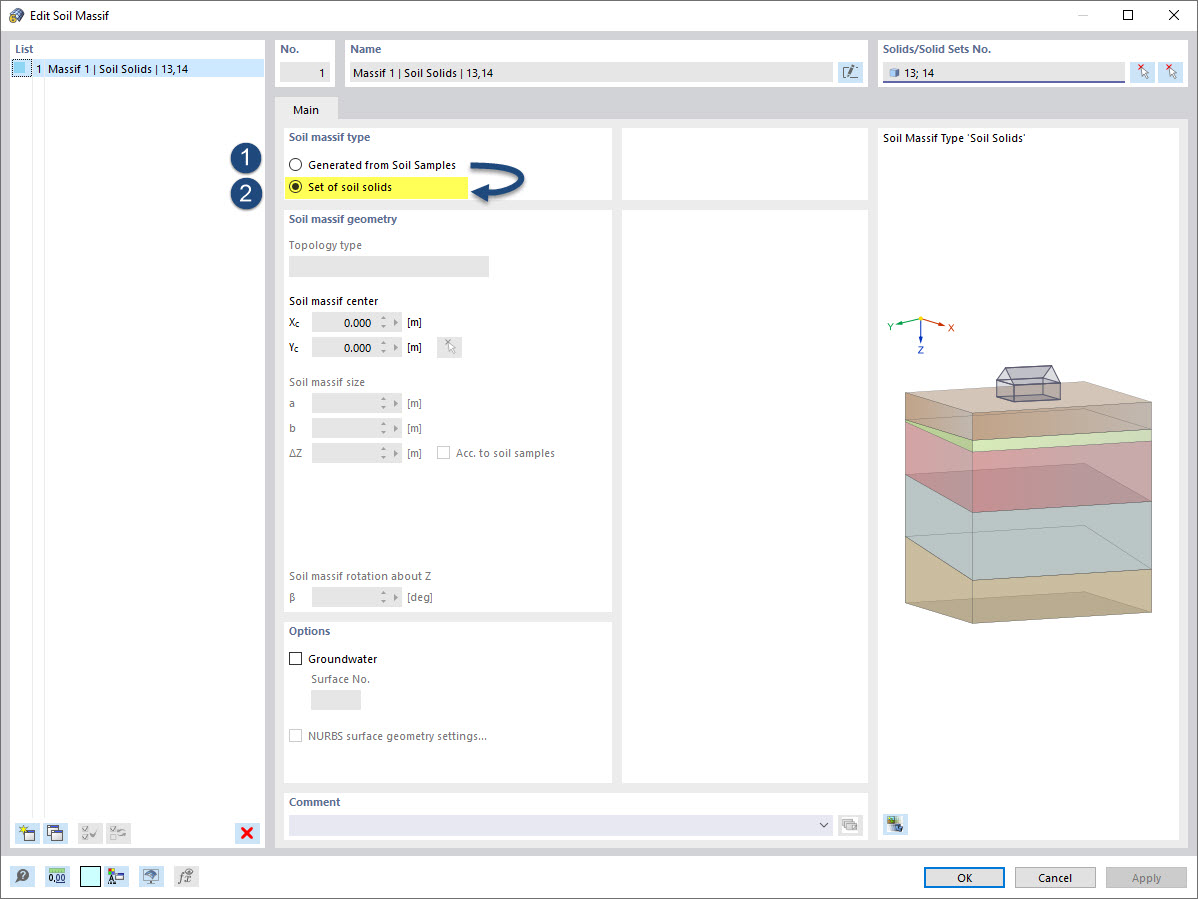
Task: Enable the Groundwater checkbox
Action: [296, 658]
